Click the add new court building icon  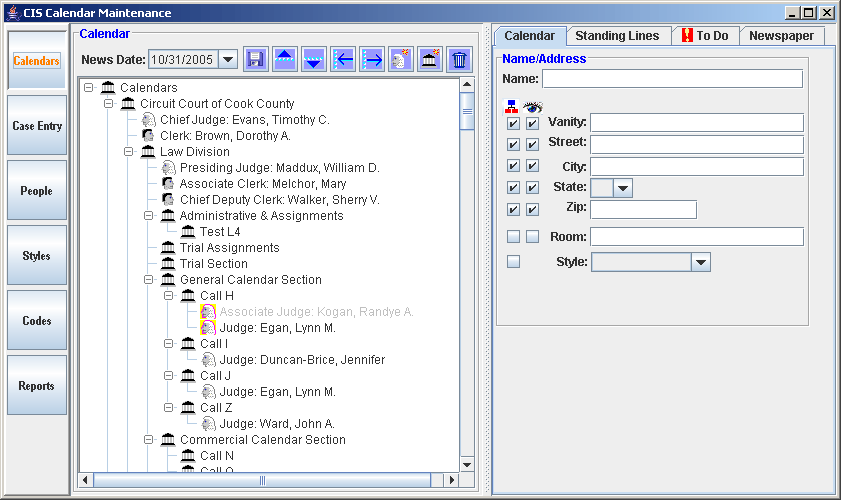point(430,59)
